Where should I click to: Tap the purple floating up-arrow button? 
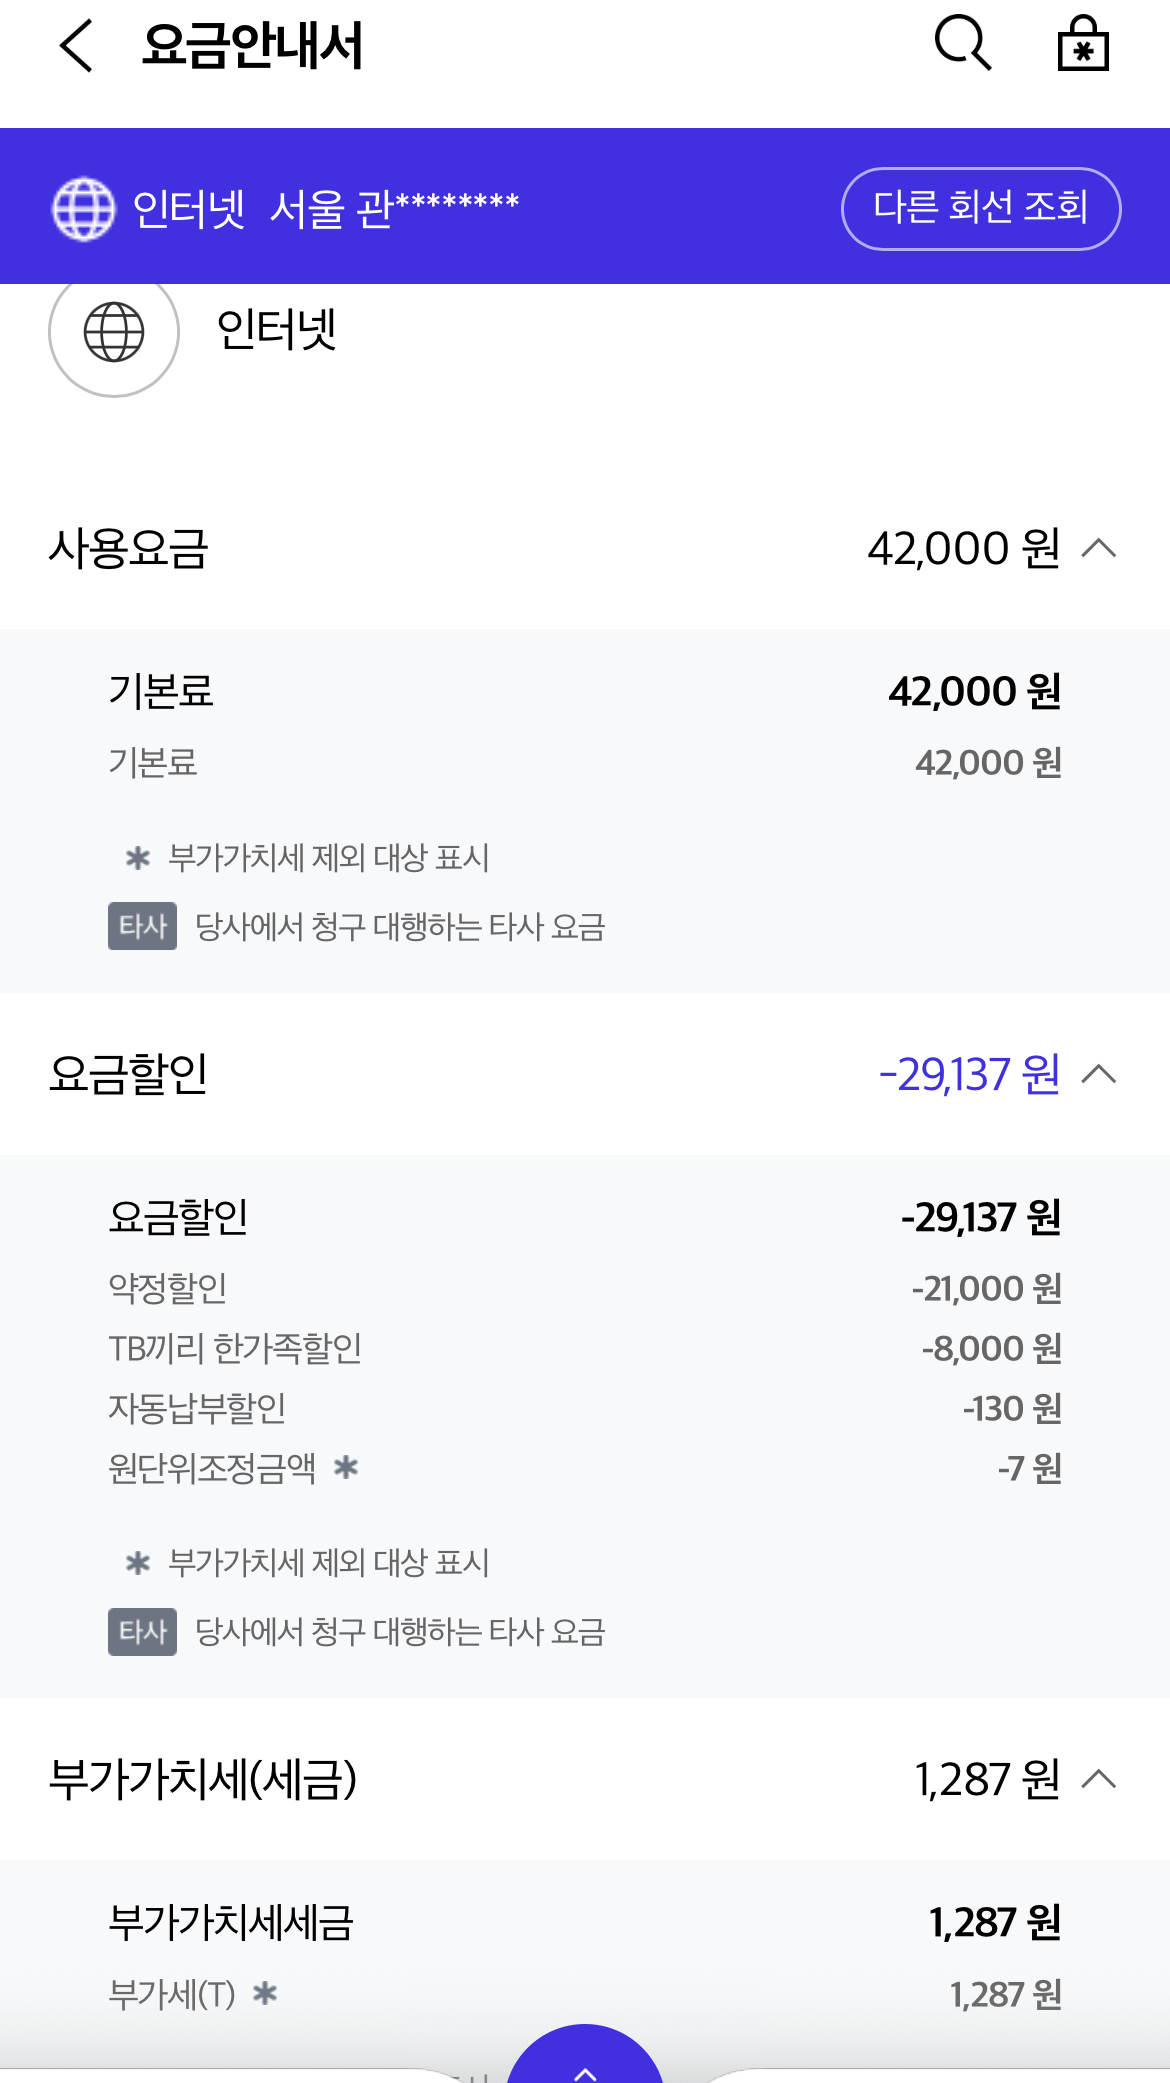pyautogui.click(x=585, y=2060)
